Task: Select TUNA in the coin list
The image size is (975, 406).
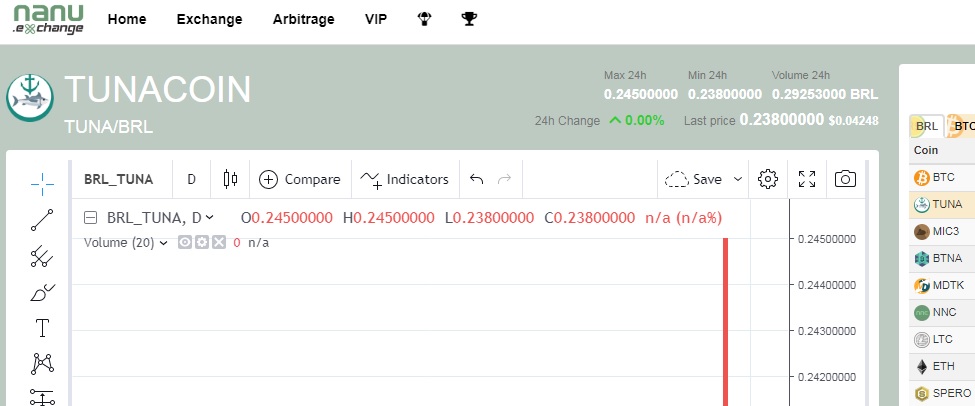Action: point(942,204)
